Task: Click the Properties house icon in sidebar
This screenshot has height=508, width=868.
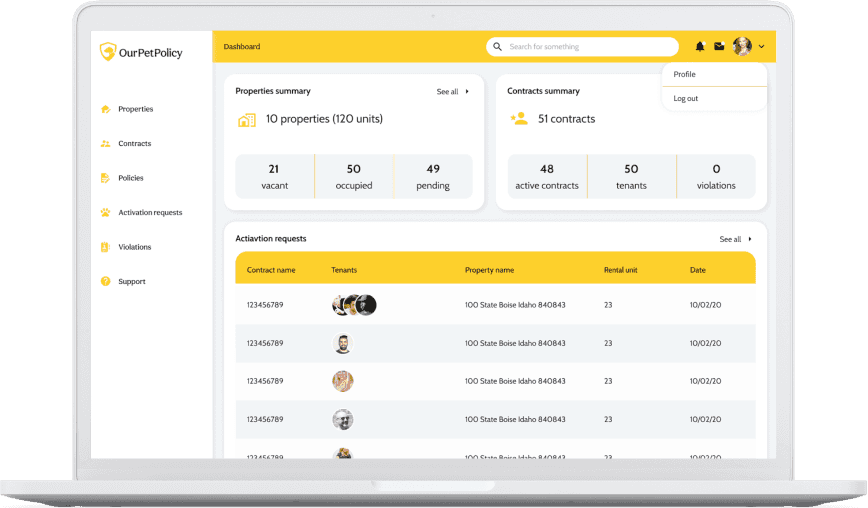Action: click(x=105, y=109)
